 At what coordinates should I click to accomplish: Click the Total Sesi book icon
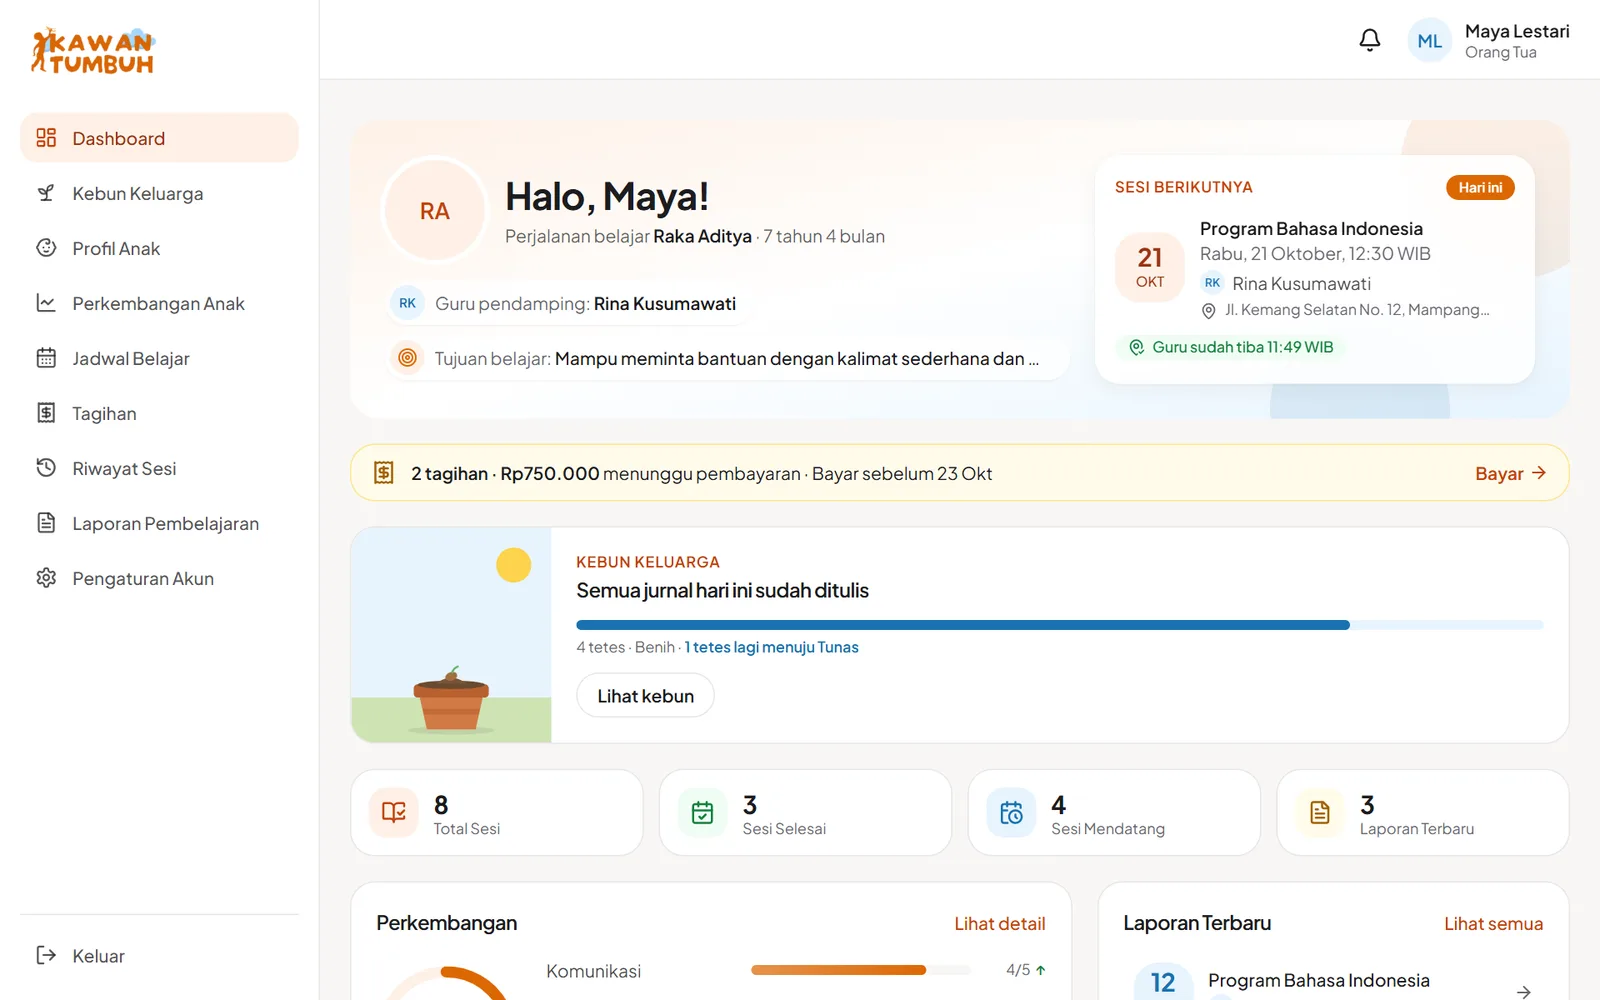pos(394,812)
